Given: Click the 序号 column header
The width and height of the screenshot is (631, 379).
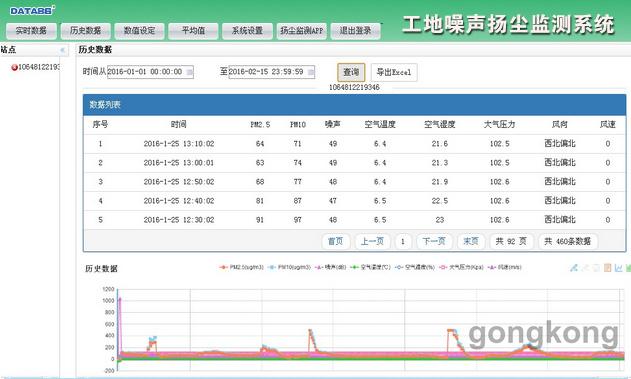Looking at the screenshot, I should click(100, 125).
